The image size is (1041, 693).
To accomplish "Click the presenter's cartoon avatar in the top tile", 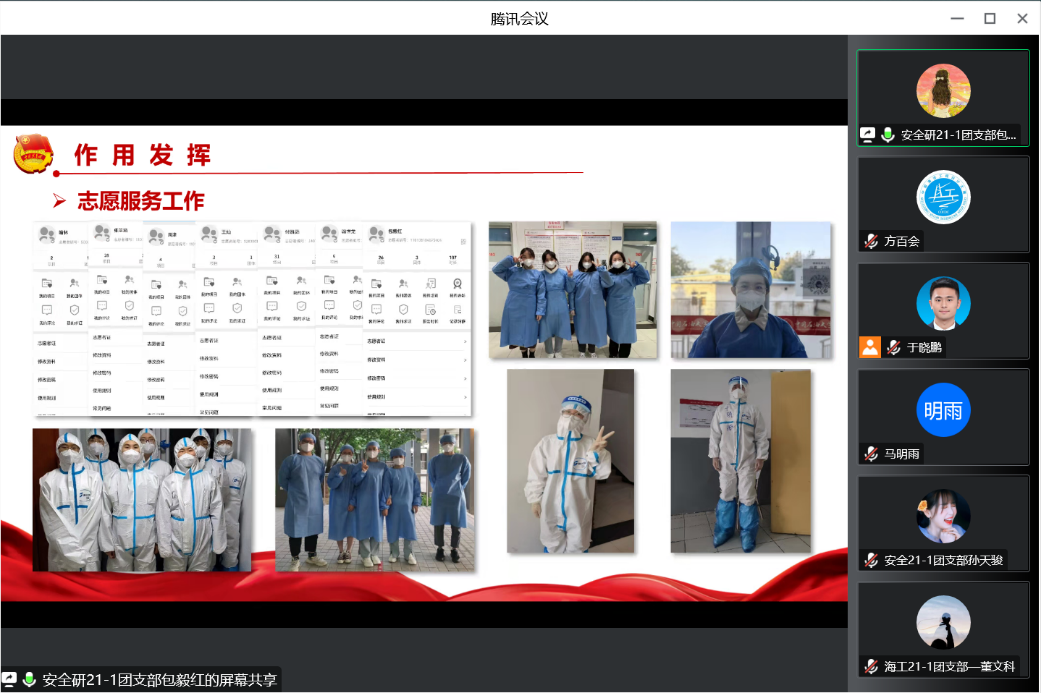I will (x=943, y=91).
